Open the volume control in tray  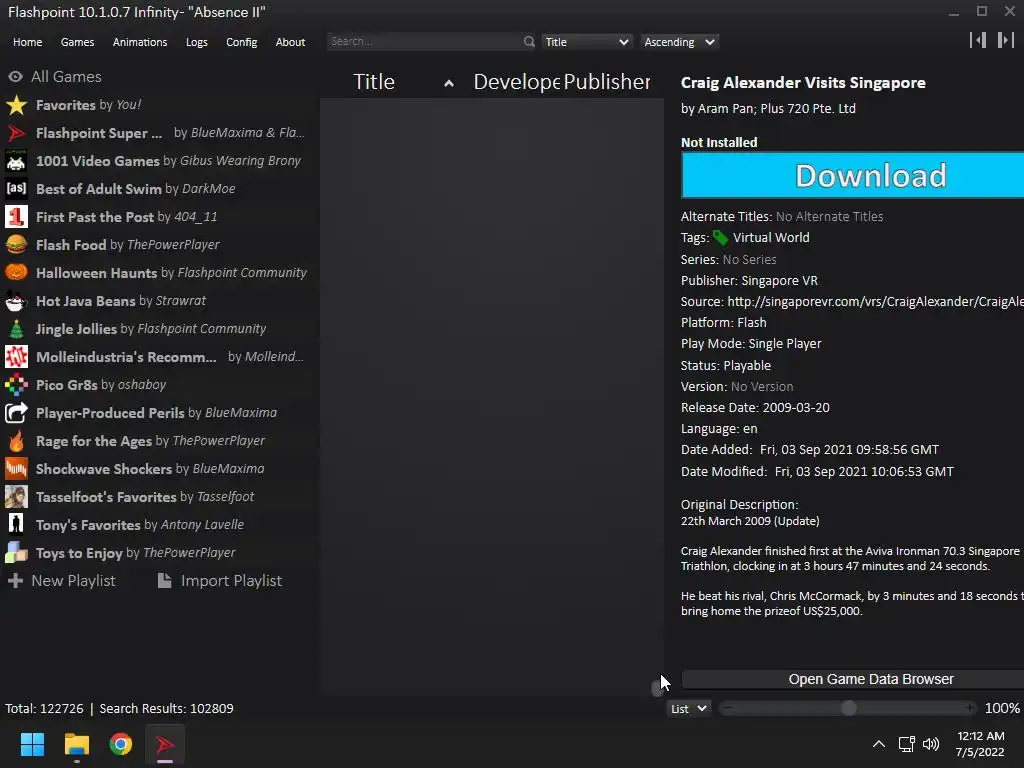(931, 744)
